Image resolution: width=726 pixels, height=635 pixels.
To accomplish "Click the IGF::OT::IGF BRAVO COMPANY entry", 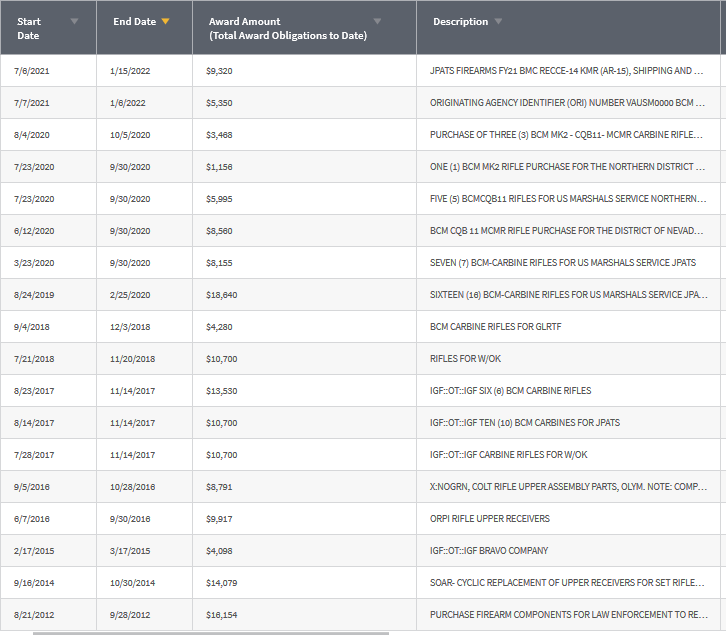I will (x=488, y=551).
